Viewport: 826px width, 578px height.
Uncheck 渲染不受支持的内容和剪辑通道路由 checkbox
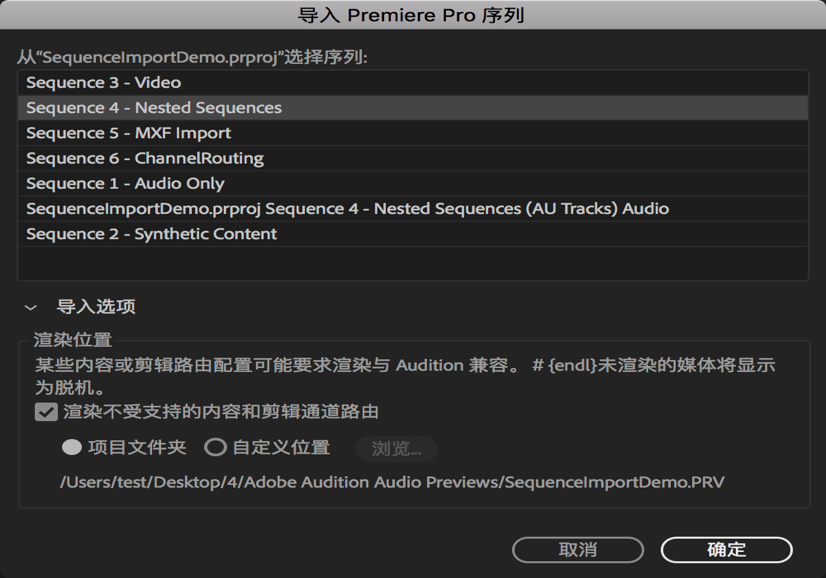click(x=46, y=412)
